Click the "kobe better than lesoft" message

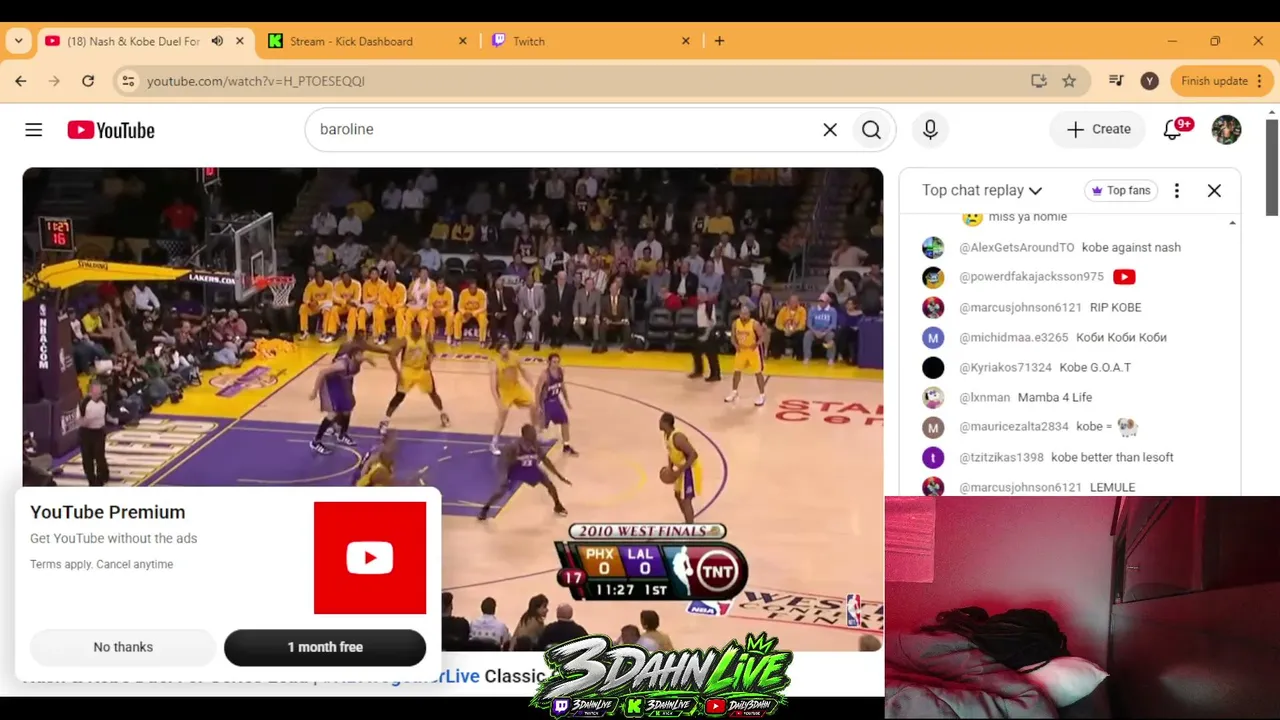click(1112, 458)
